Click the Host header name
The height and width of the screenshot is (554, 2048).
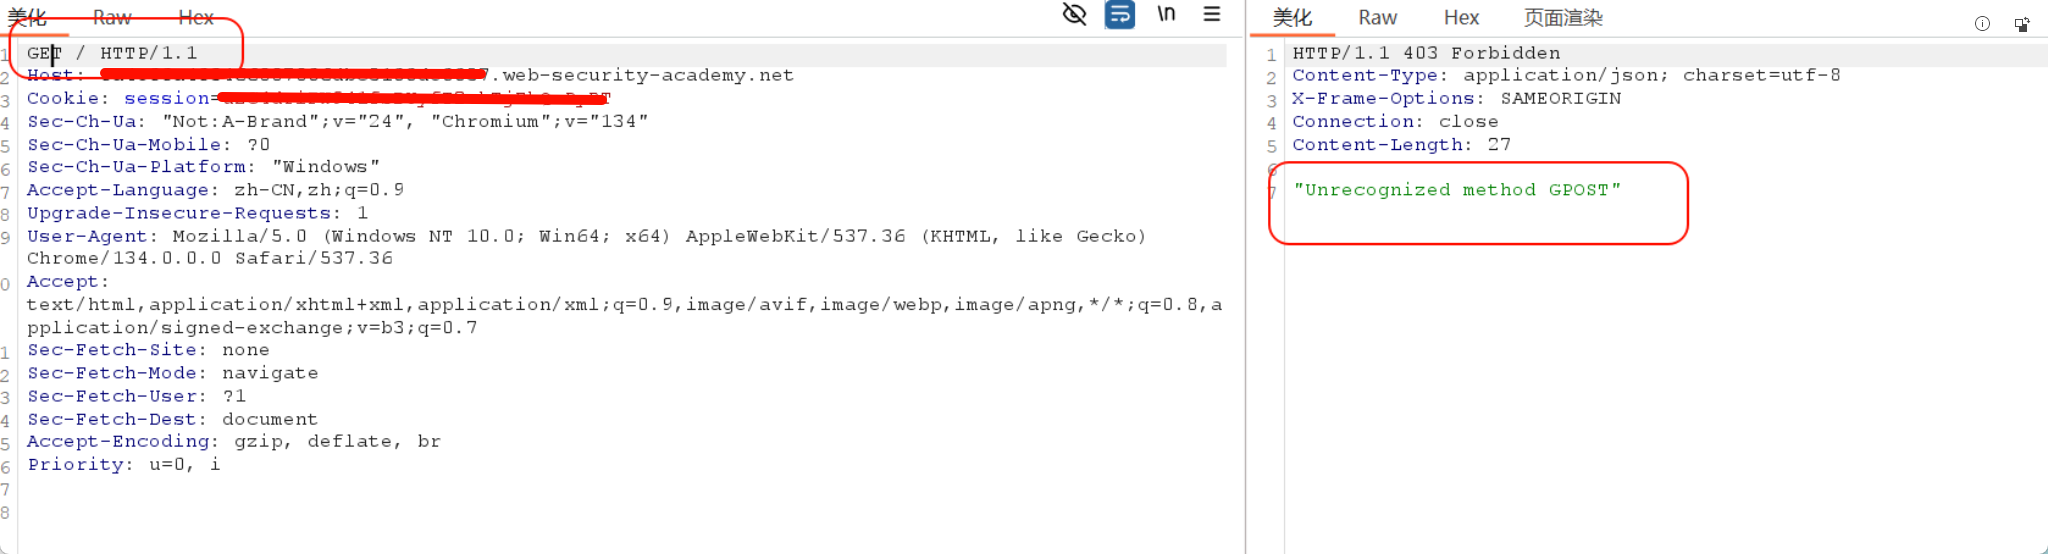[50, 76]
